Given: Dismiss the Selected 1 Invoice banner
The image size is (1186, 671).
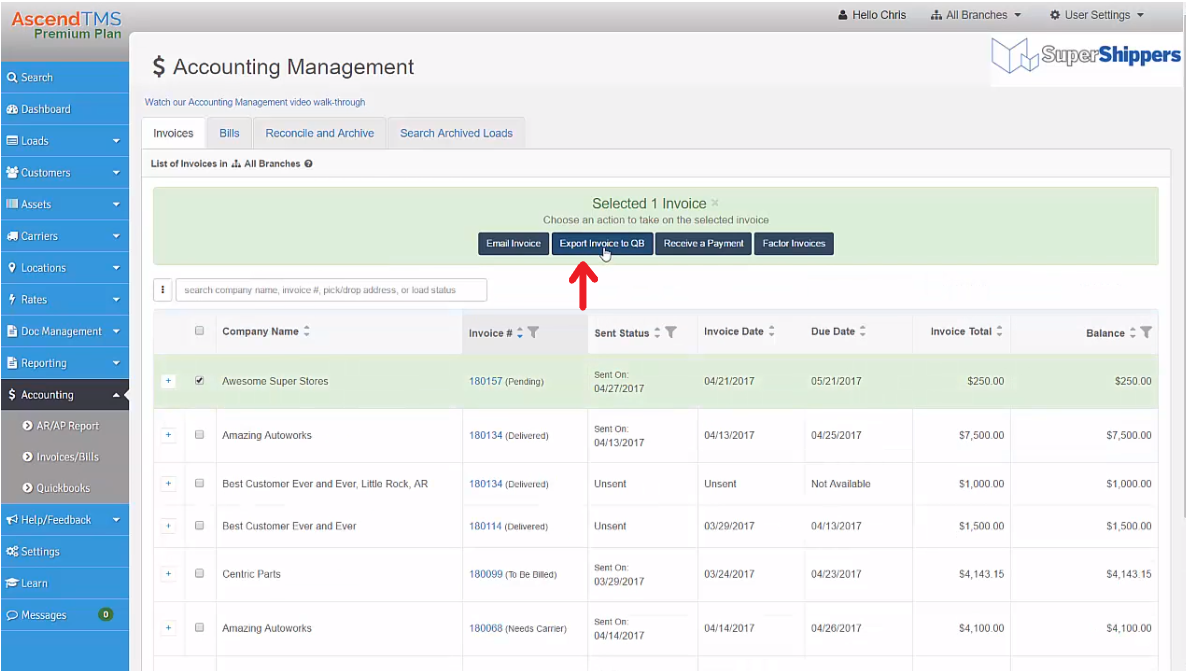Looking at the screenshot, I should point(715,203).
